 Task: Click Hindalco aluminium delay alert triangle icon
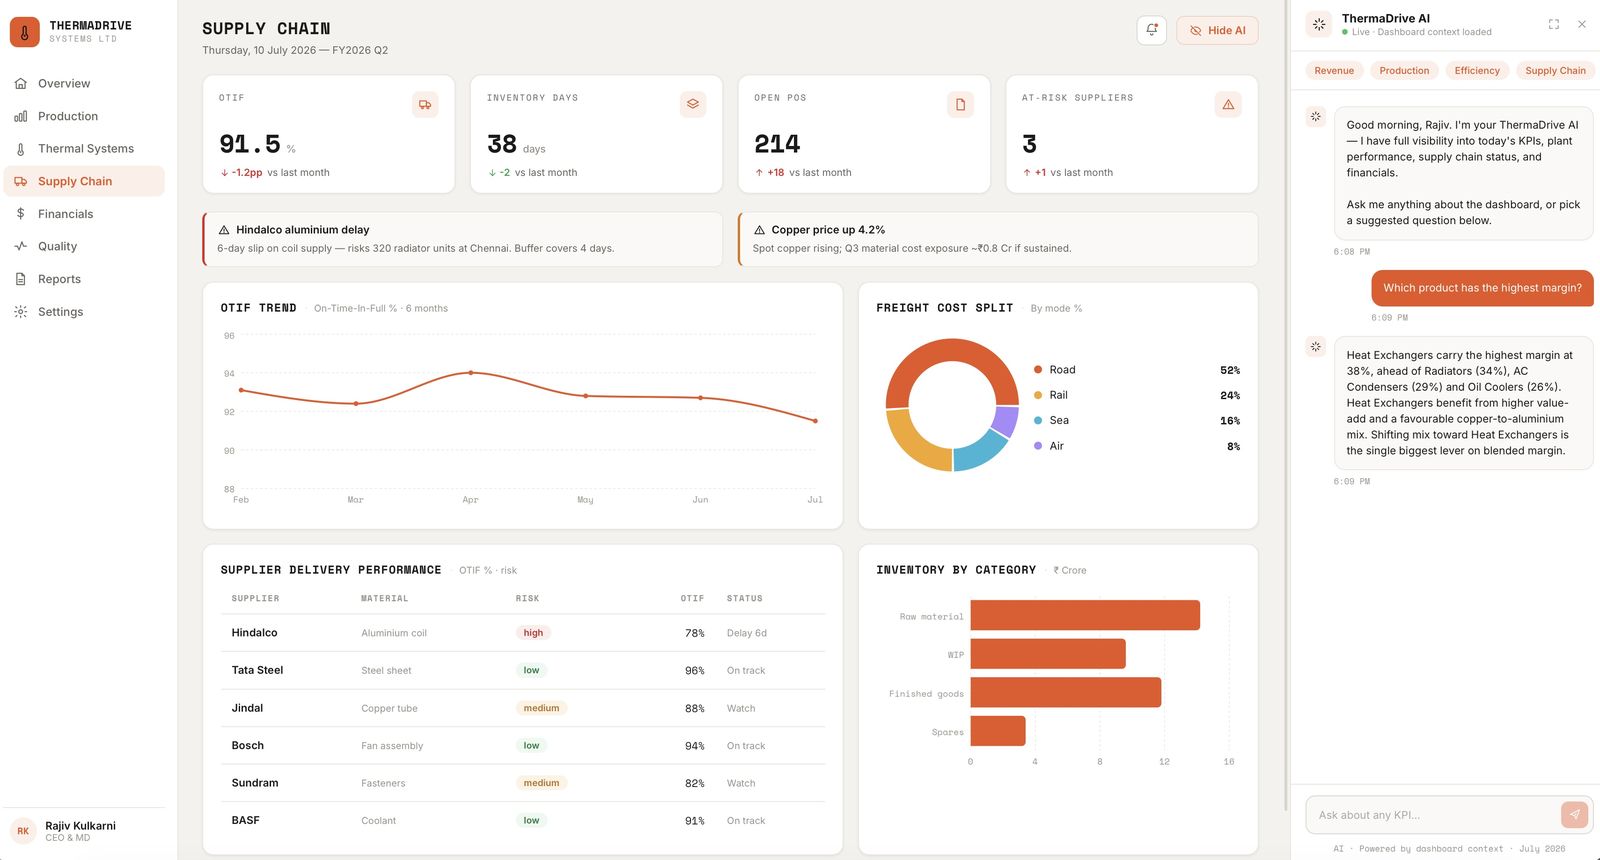click(224, 230)
